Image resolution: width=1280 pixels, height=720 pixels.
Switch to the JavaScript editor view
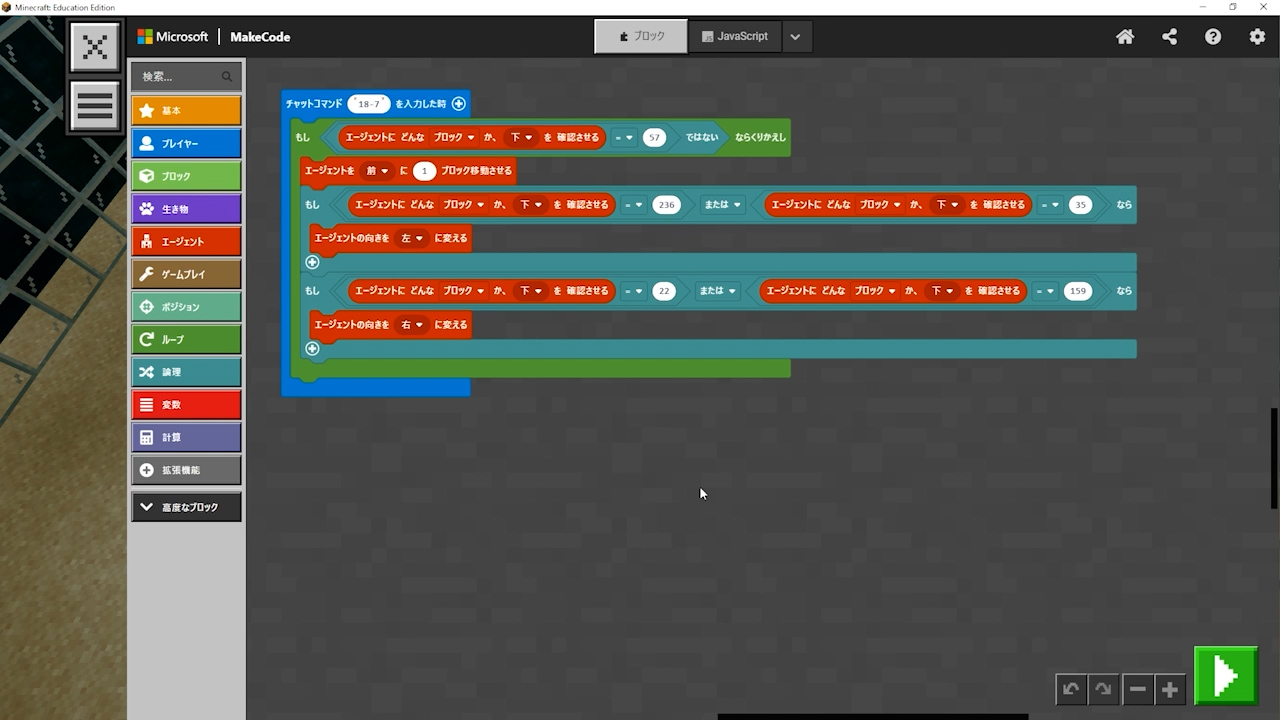734,36
